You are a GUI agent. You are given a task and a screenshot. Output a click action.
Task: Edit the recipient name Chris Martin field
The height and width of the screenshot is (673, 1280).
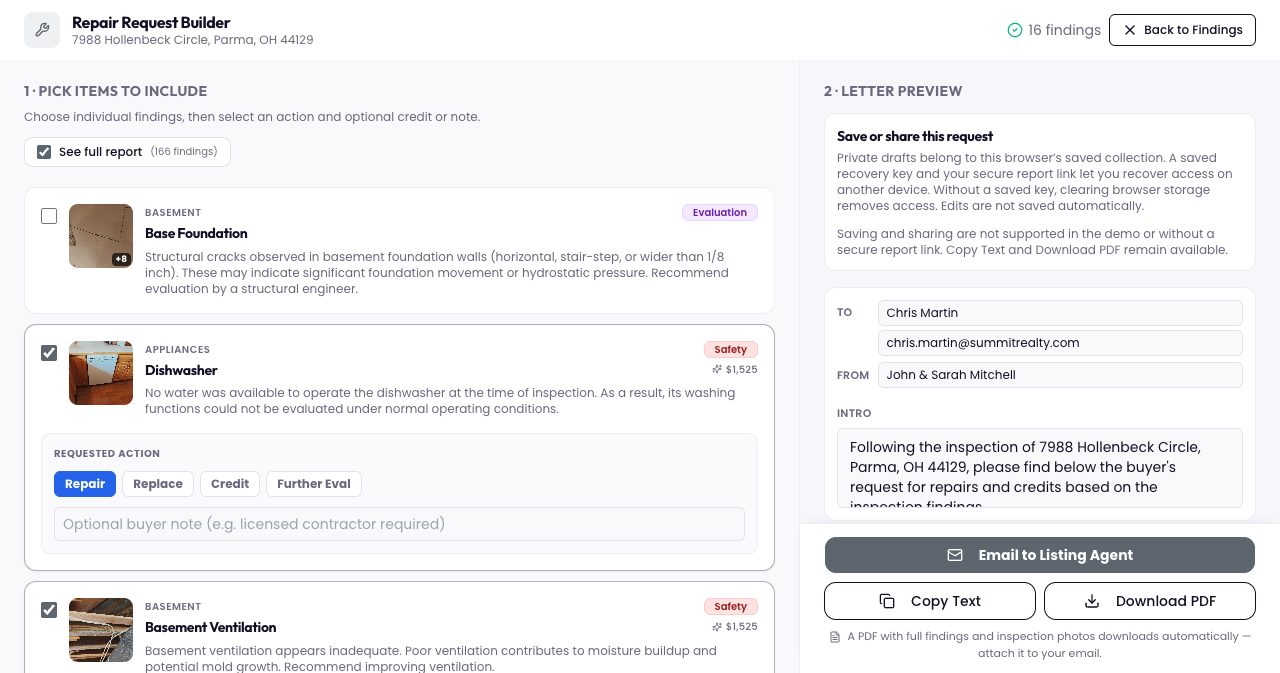click(1060, 313)
